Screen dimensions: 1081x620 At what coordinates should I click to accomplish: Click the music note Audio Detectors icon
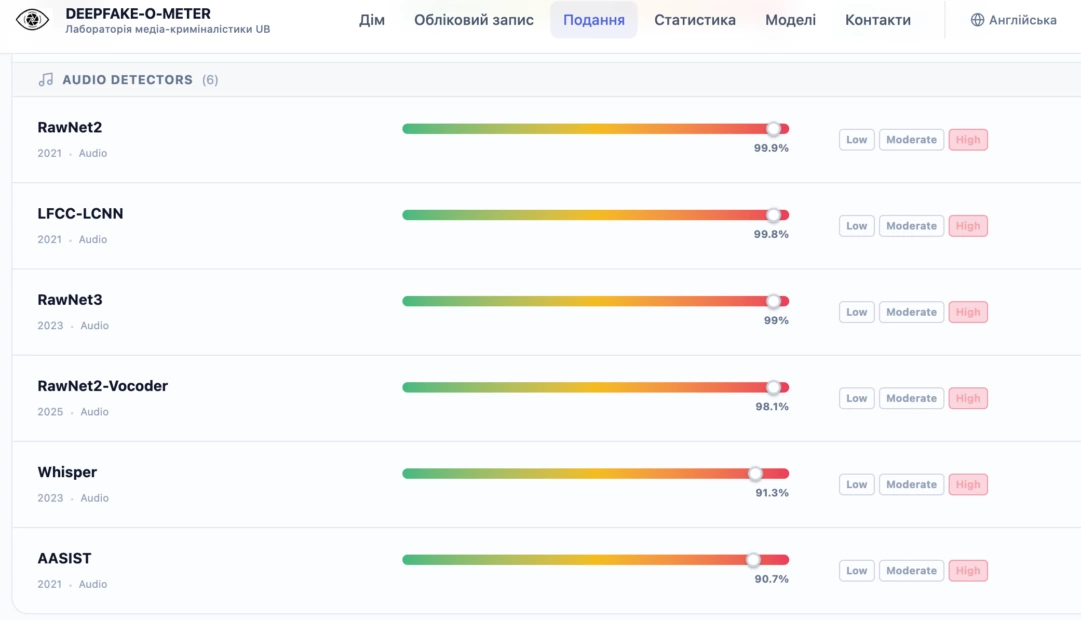46,80
